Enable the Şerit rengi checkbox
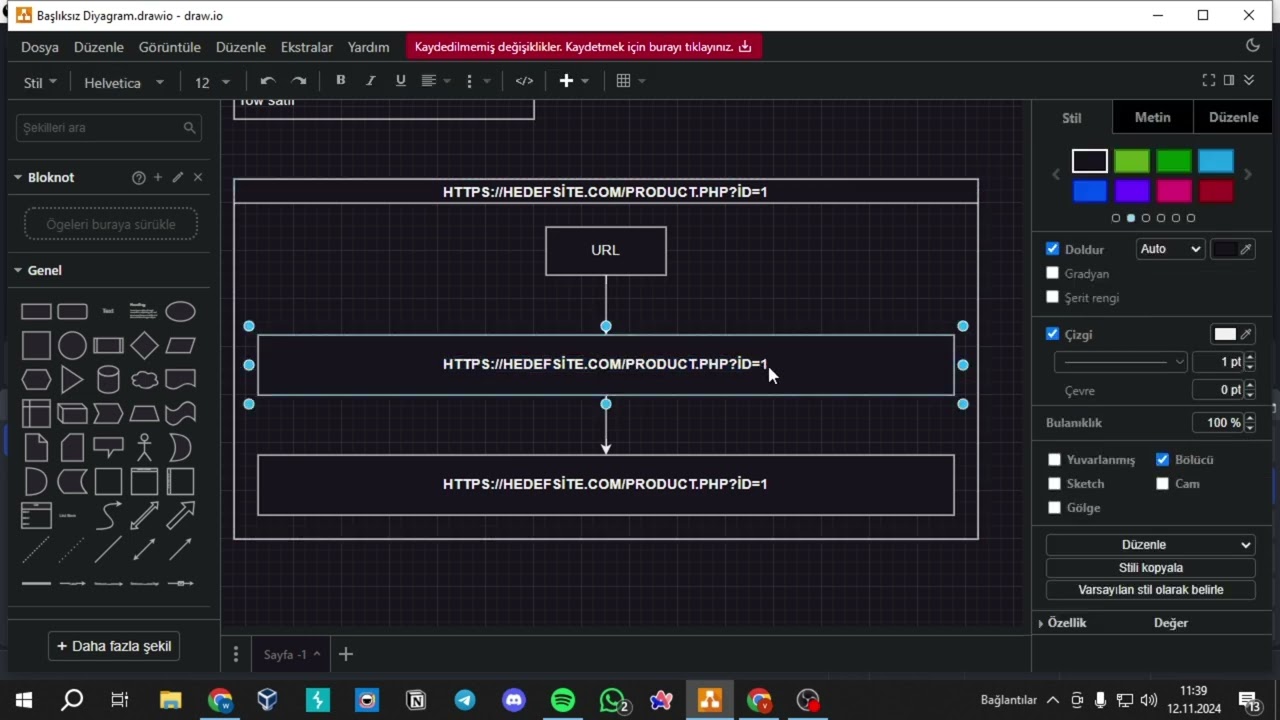Viewport: 1280px width, 720px height. click(1052, 297)
